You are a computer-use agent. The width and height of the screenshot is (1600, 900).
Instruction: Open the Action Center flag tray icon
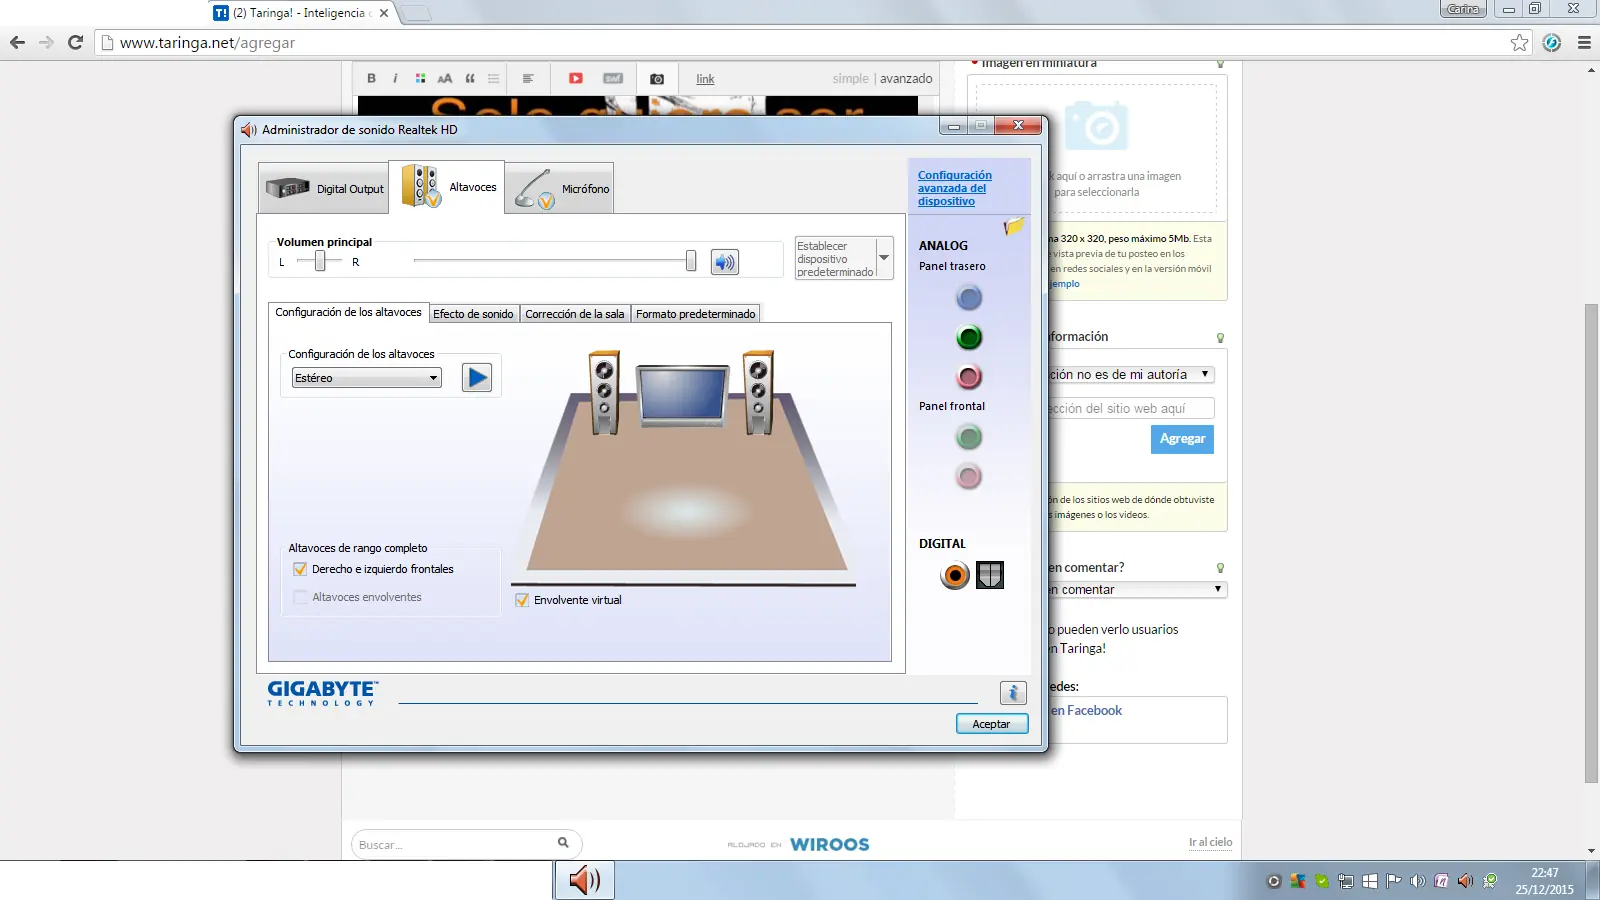[1393, 881]
